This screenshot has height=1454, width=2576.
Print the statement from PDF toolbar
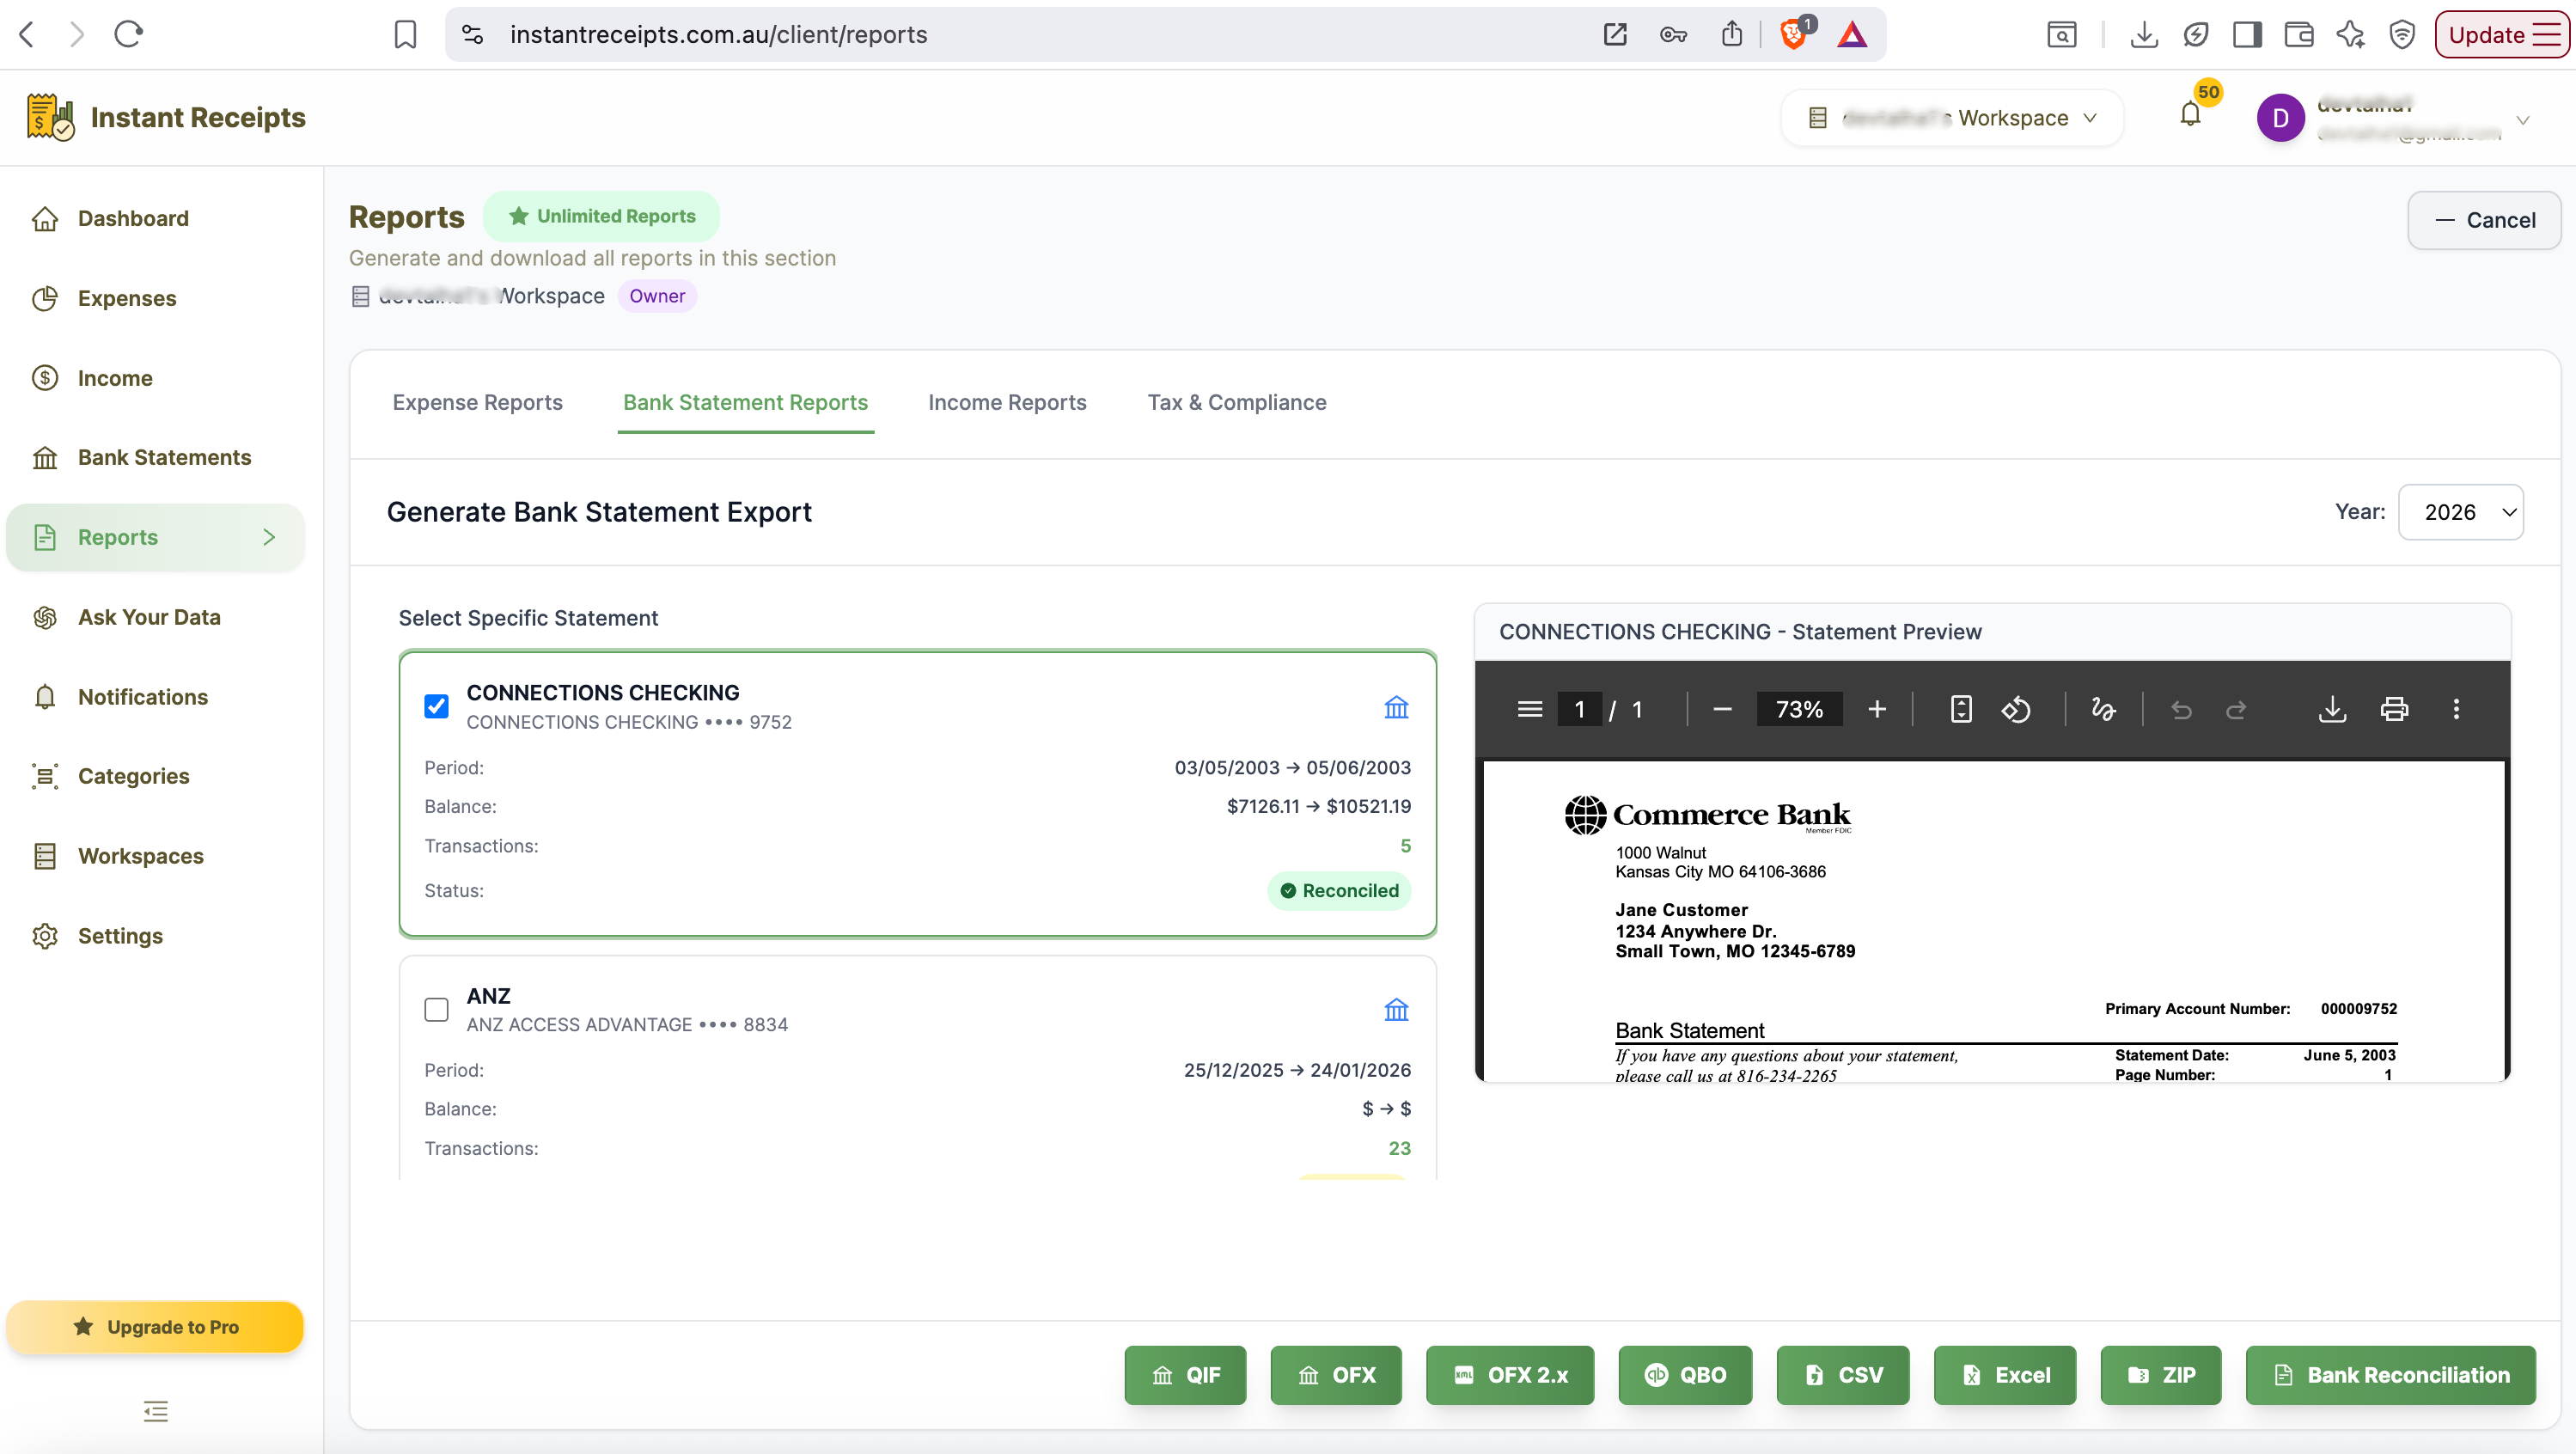[x=2394, y=709]
